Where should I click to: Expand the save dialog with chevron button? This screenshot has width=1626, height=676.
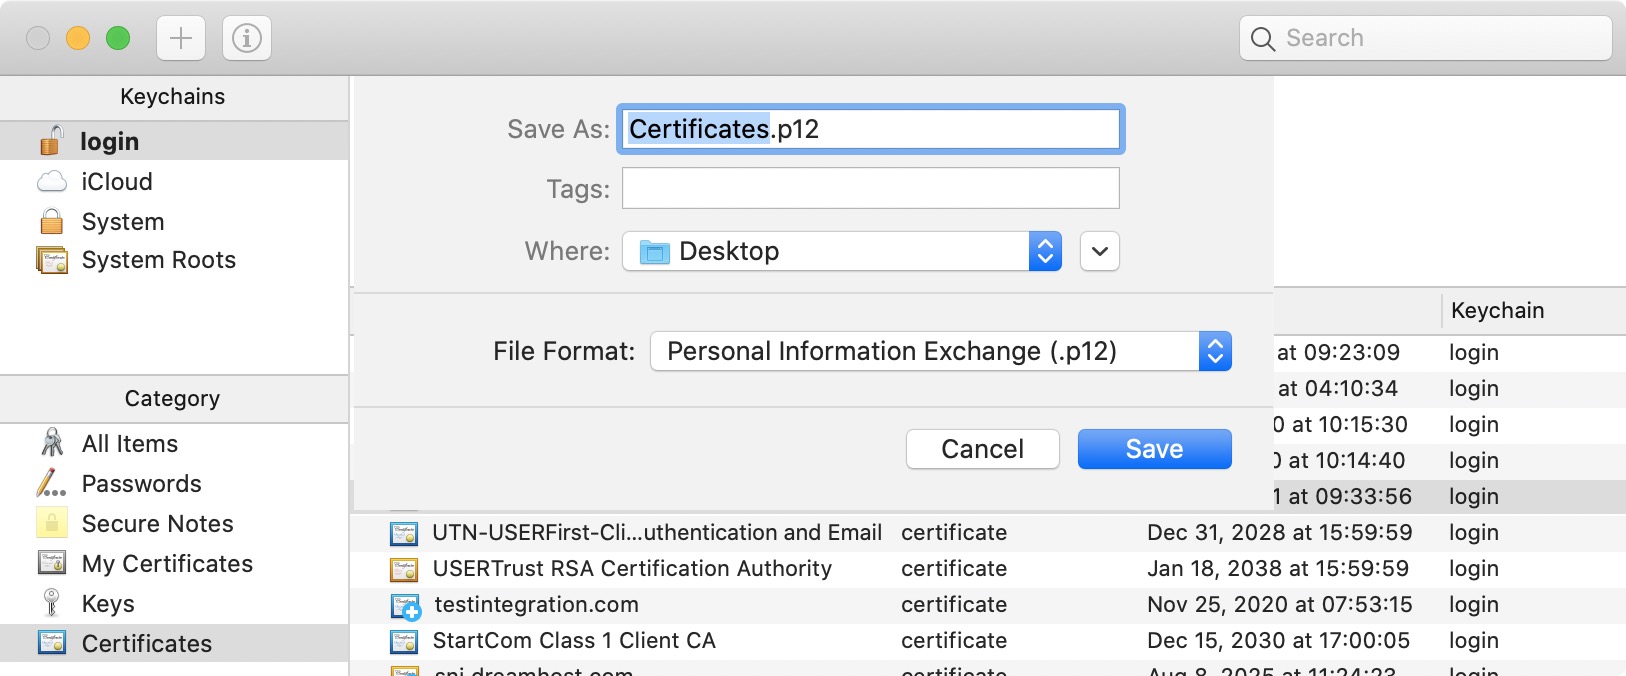tap(1100, 251)
